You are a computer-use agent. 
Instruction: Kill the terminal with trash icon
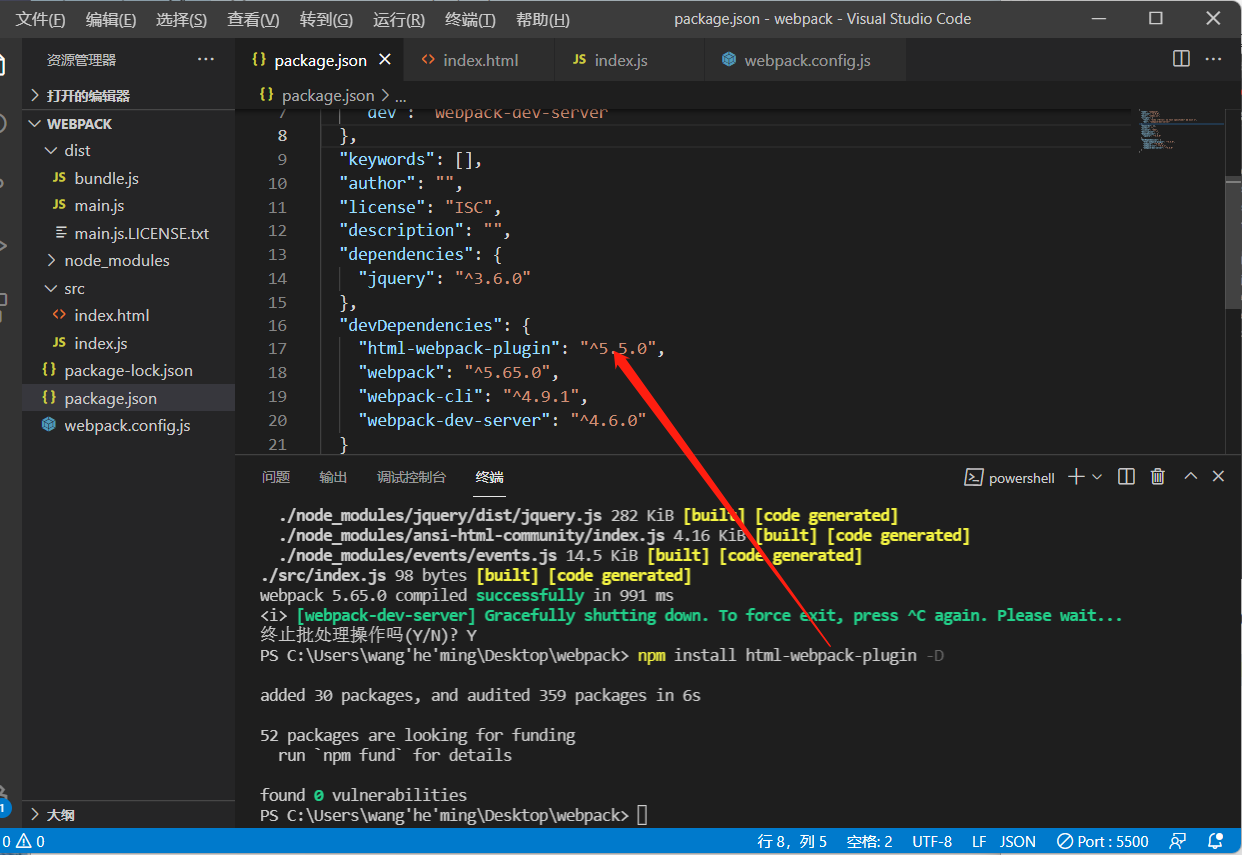point(1158,477)
